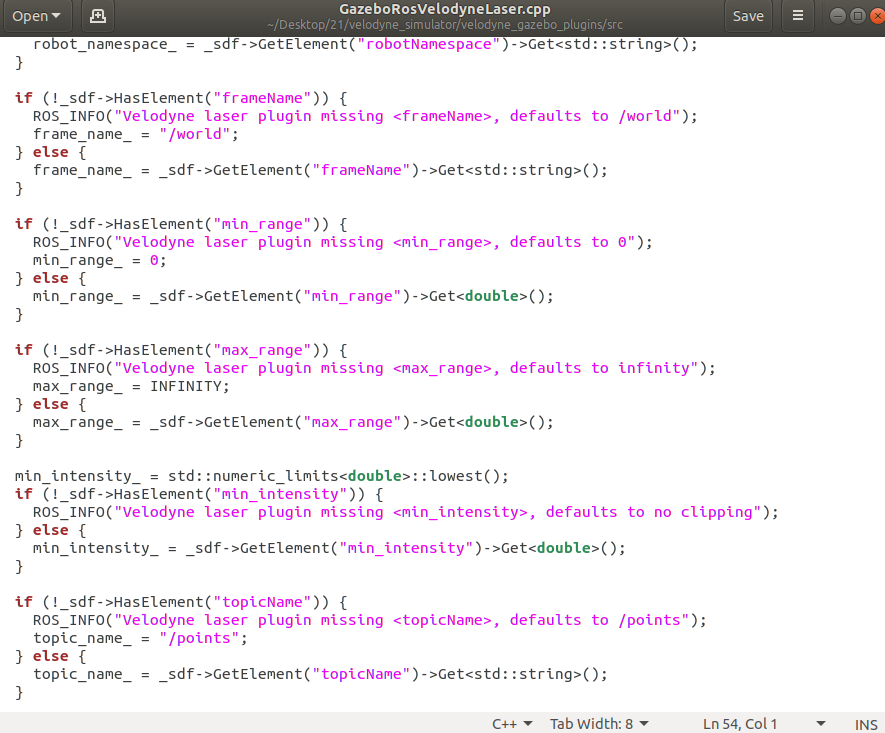Screen dimensions: 885x733
Task: Click the GetElement("max_range") line
Action: (x=293, y=423)
